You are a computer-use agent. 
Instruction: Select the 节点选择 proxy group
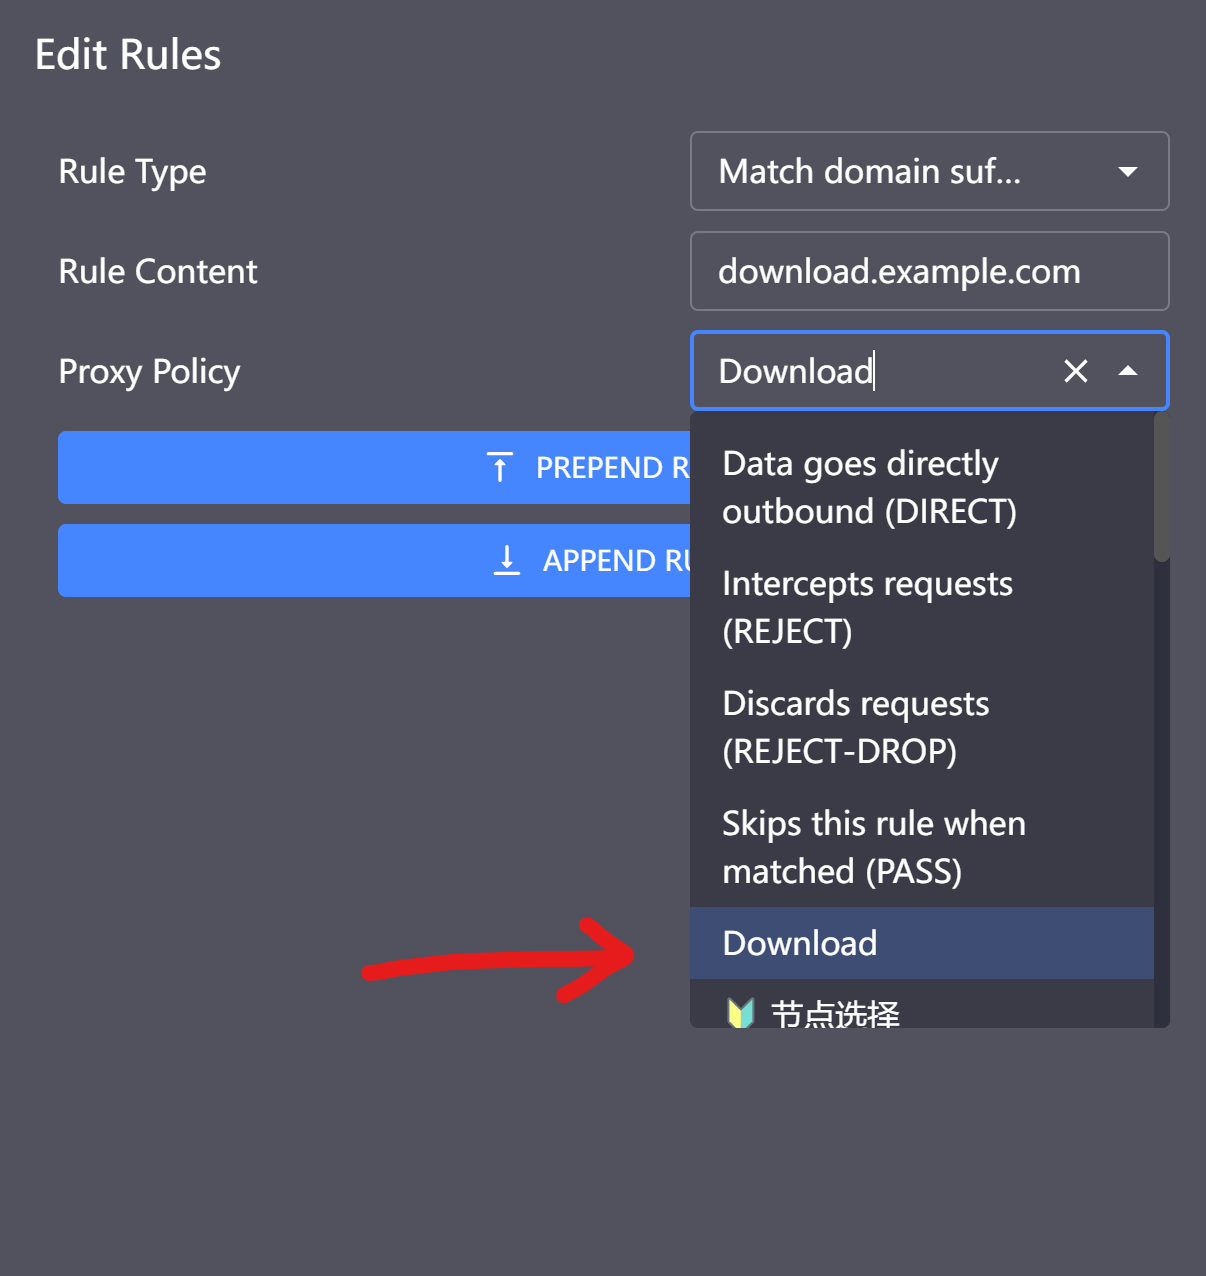pyautogui.click(x=835, y=1013)
